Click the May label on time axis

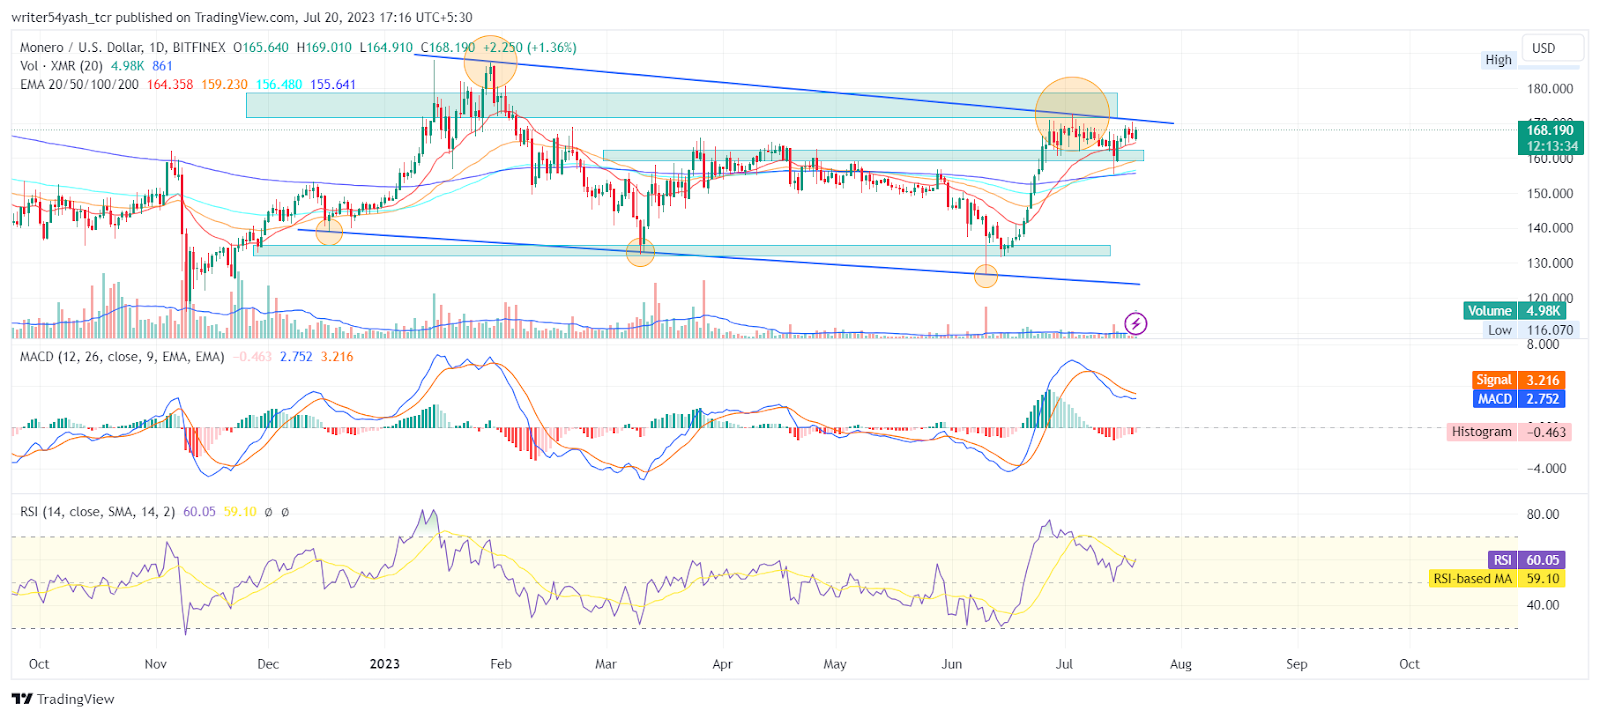pos(835,664)
